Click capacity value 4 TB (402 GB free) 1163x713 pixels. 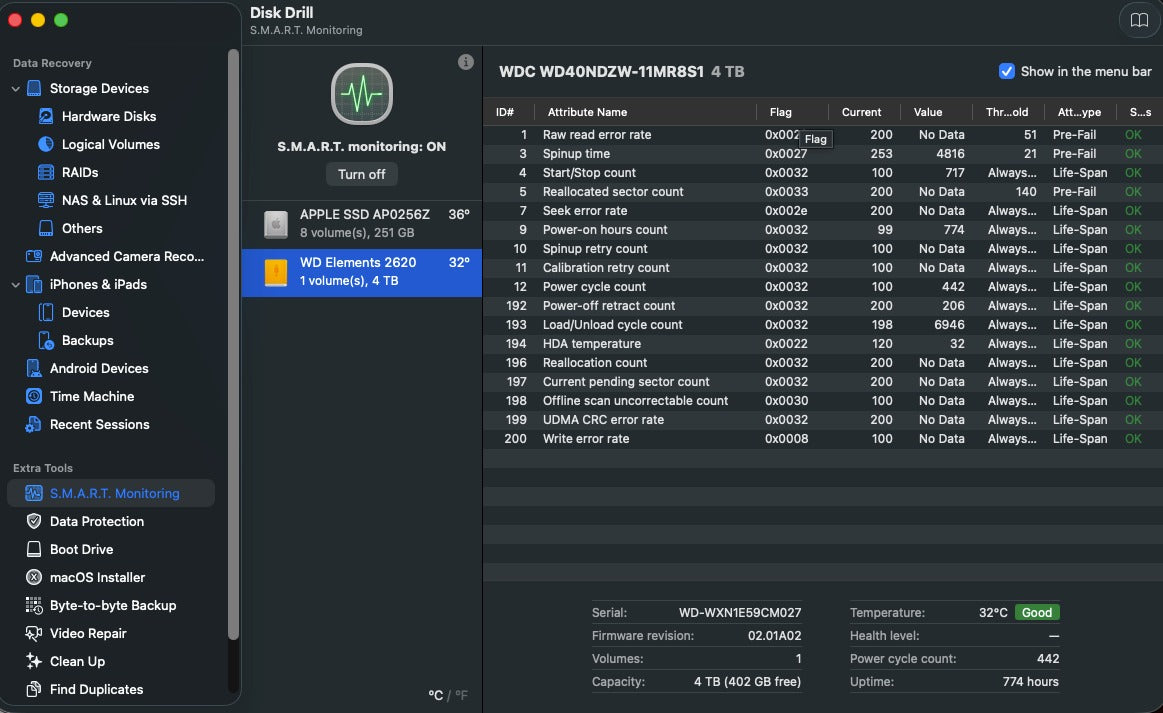point(747,682)
